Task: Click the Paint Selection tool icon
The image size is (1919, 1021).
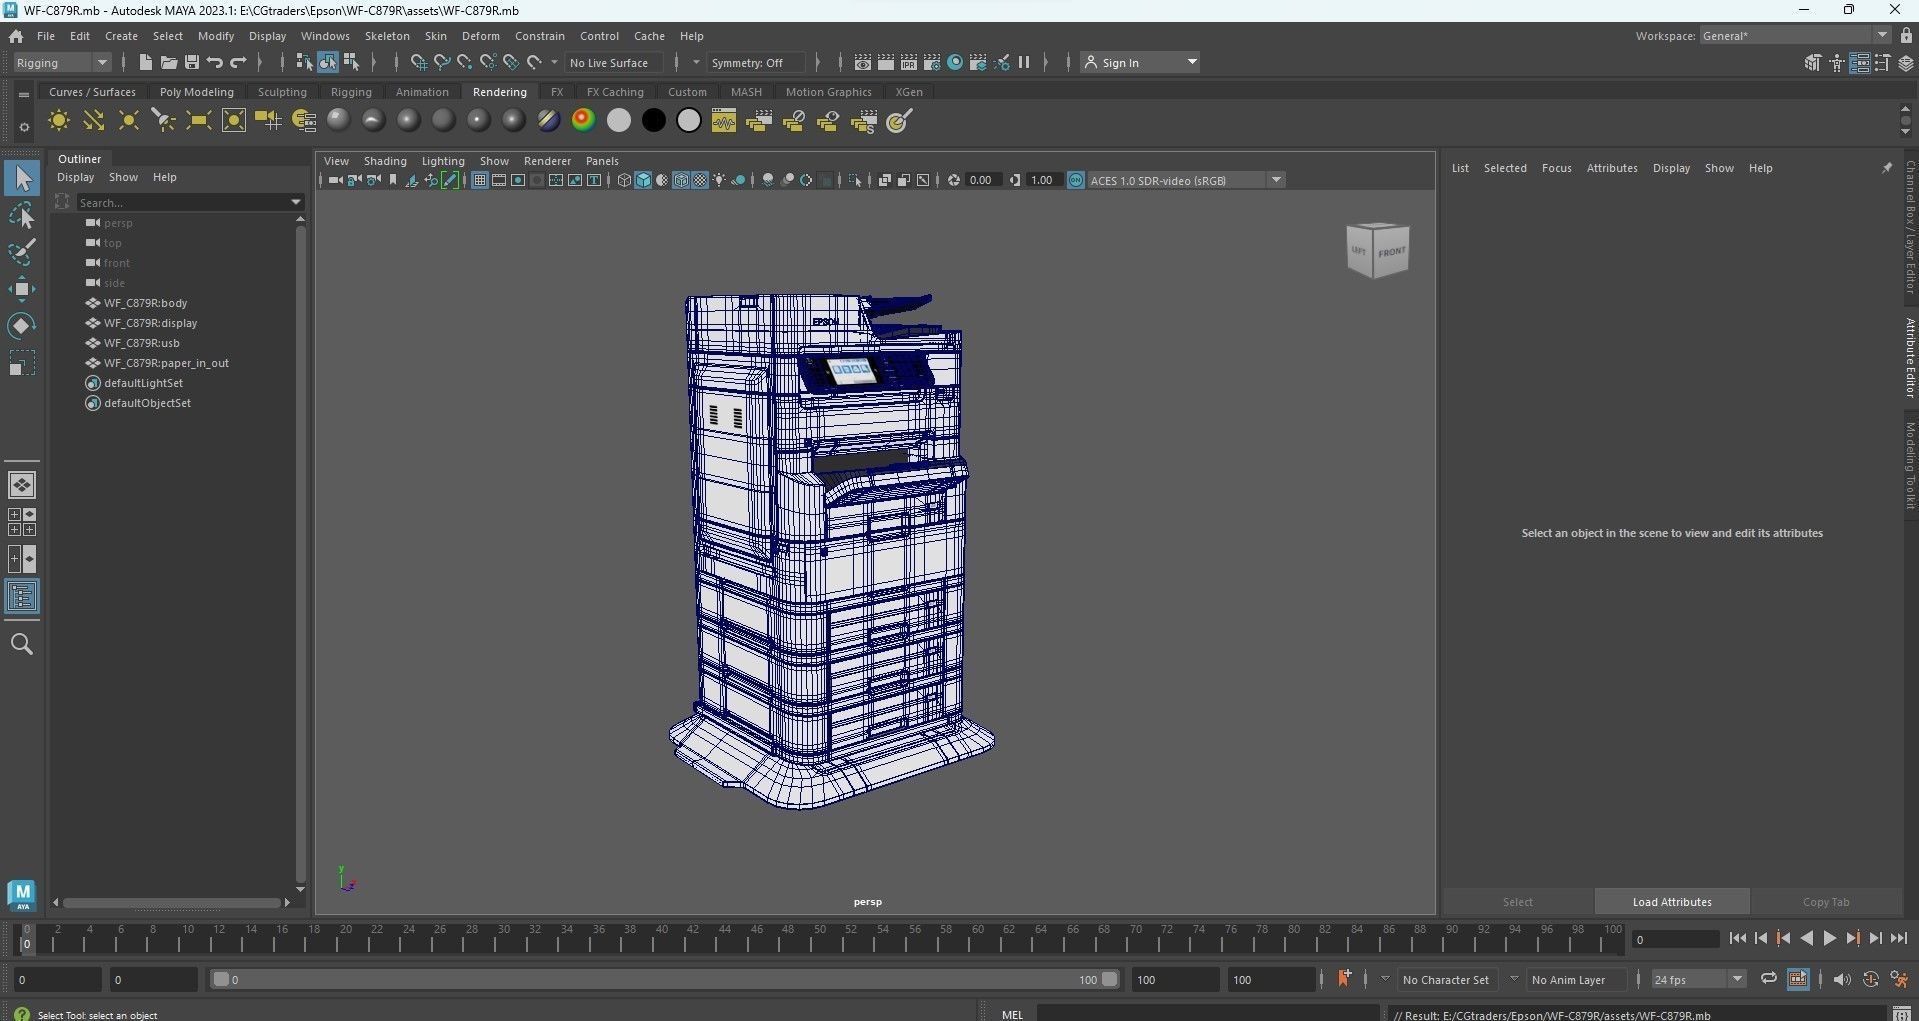Action: coord(22,252)
